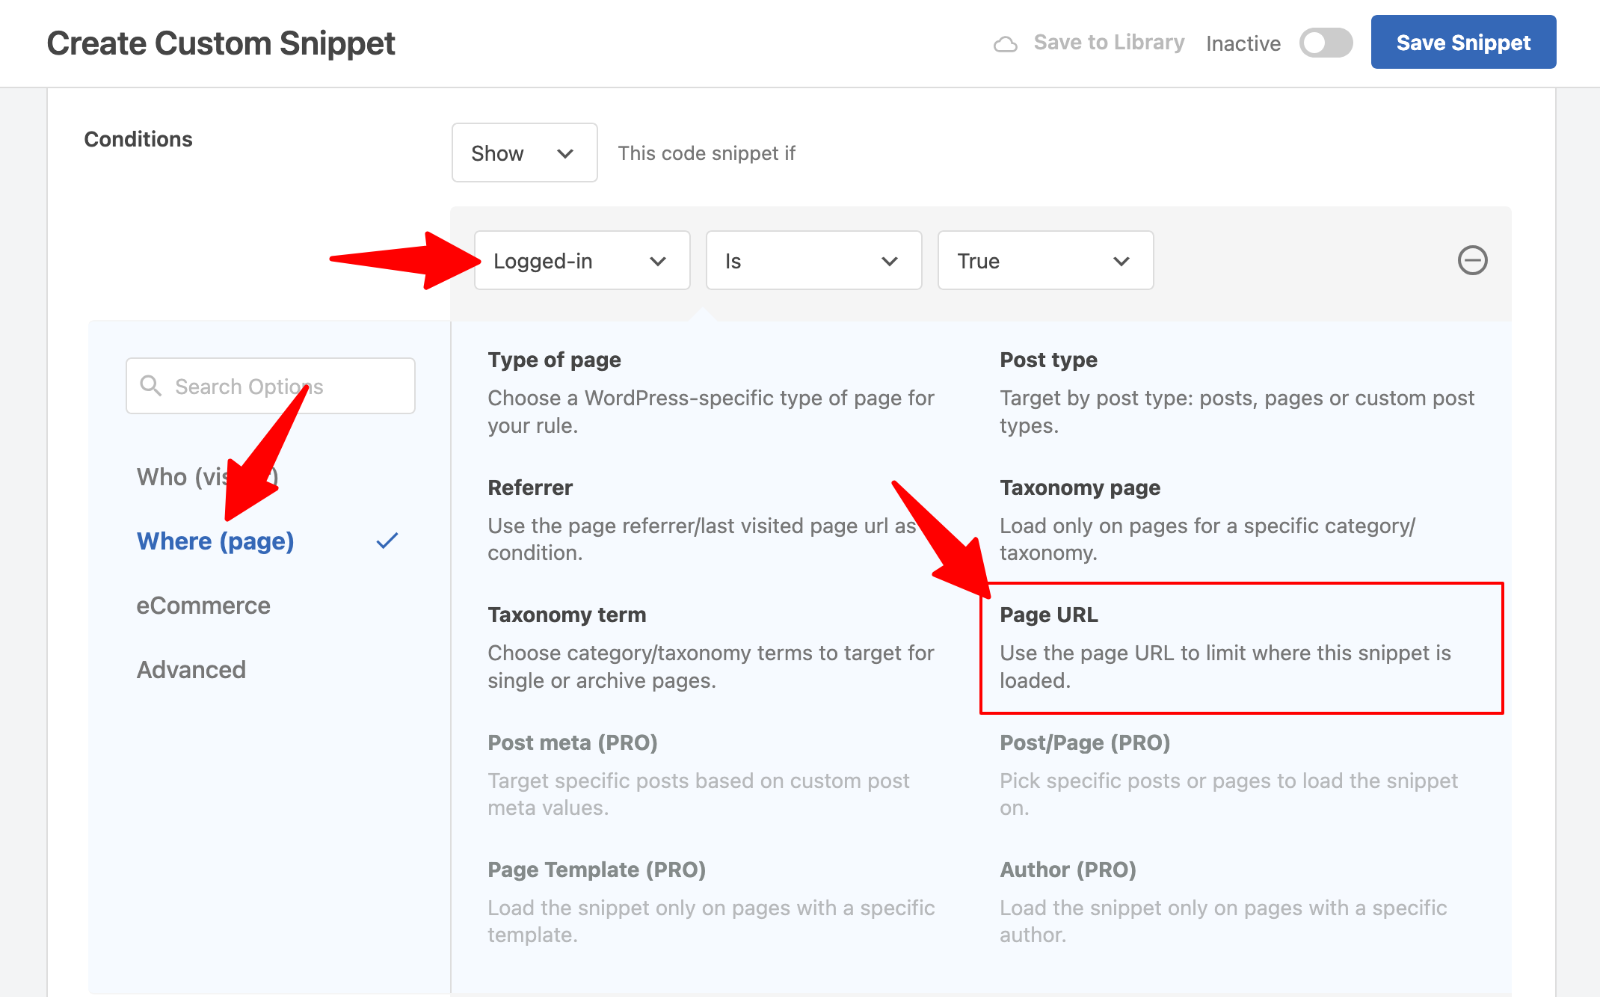Select the Advanced category
Screen dimensions: 1600x997
[191, 670]
